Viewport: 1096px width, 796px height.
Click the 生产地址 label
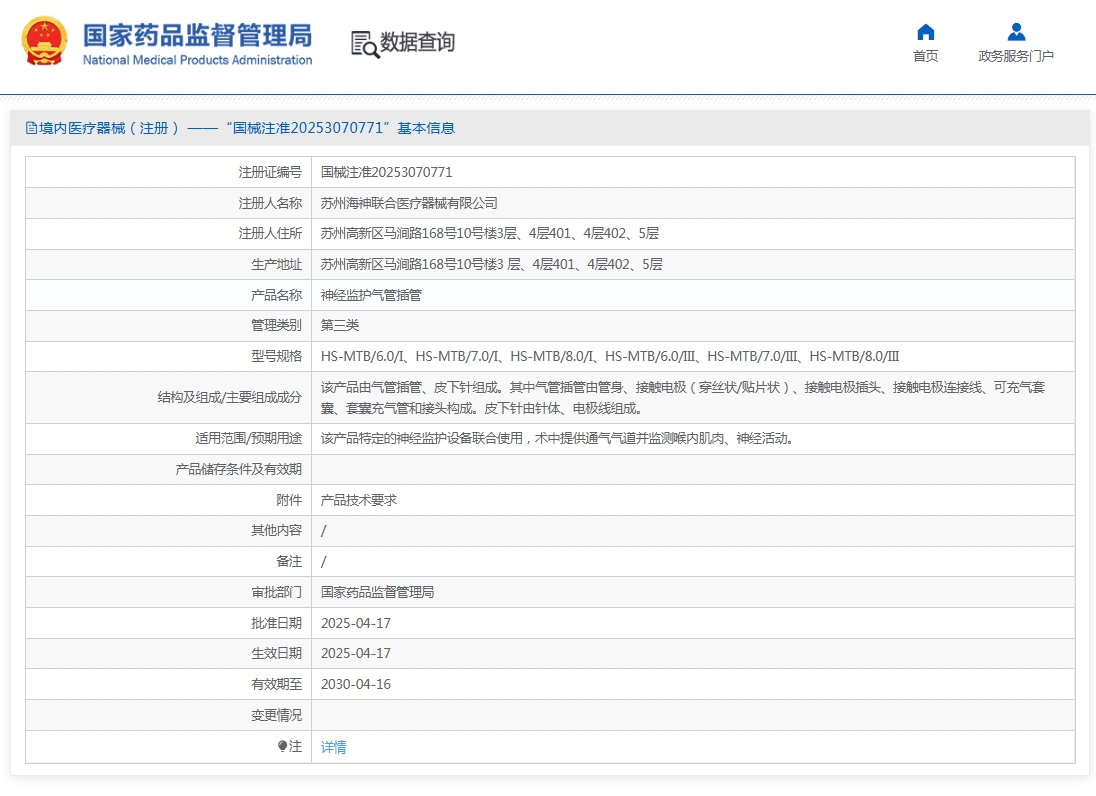pos(276,264)
